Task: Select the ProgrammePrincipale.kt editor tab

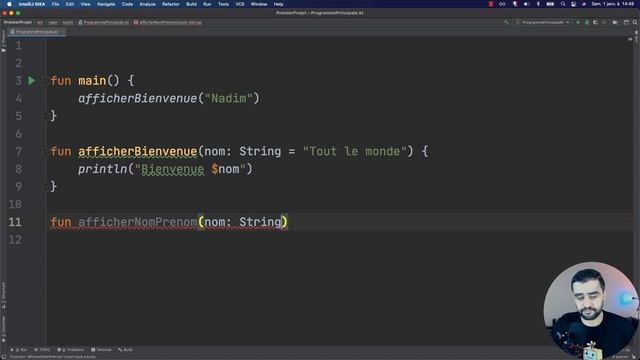Action: [x=36, y=32]
